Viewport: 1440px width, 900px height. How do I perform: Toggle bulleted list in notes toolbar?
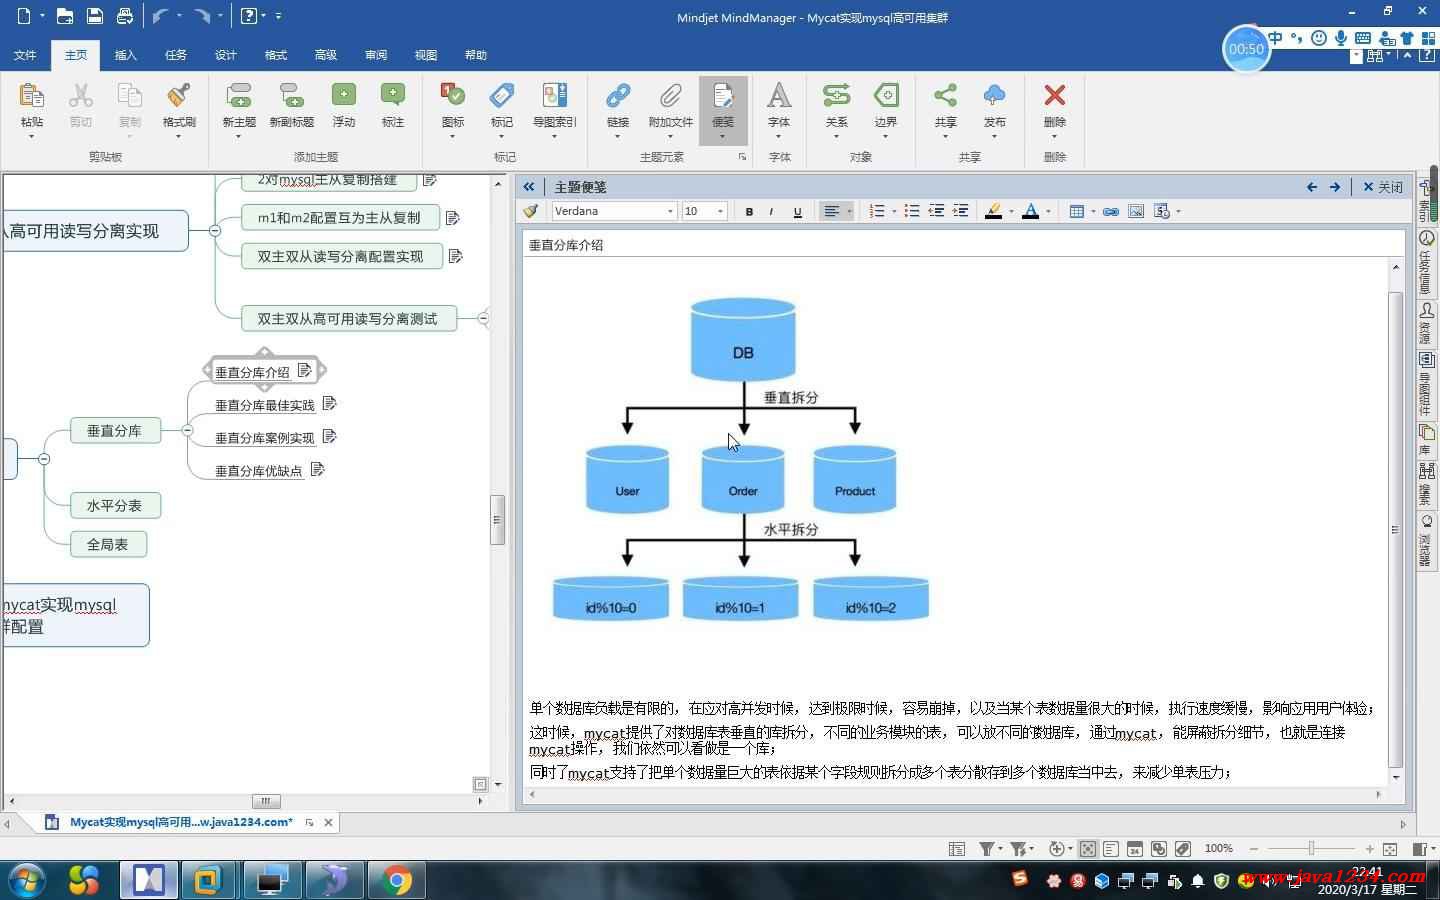(x=911, y=211)
